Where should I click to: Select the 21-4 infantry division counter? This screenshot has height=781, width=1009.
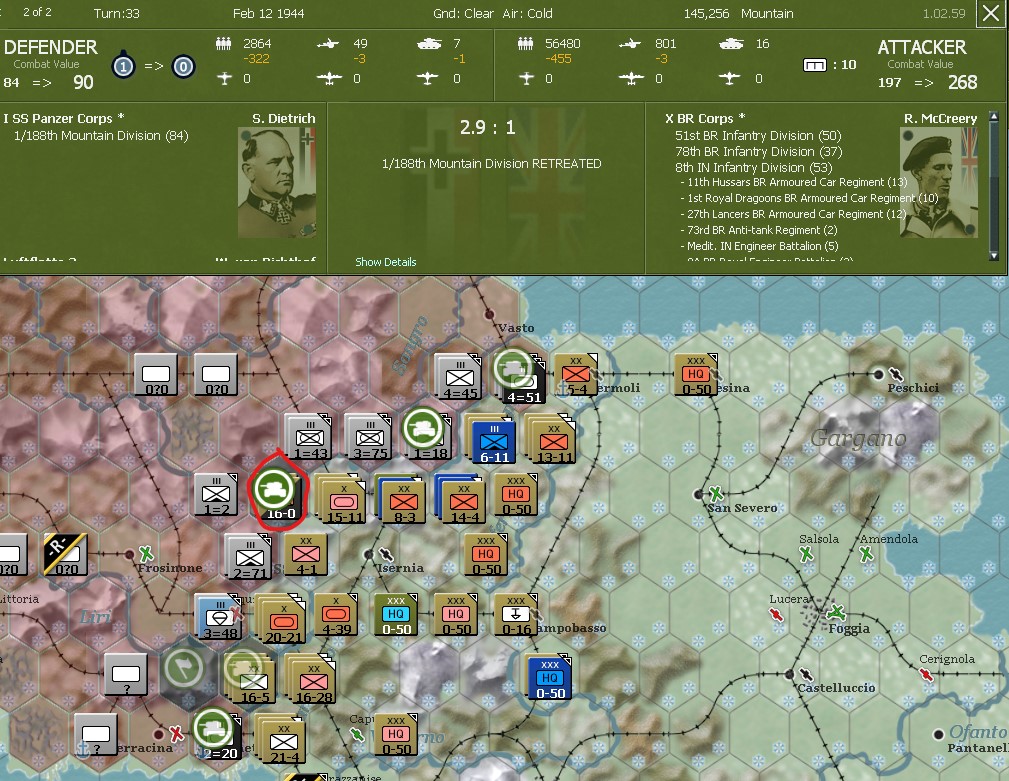coord(282,739)
